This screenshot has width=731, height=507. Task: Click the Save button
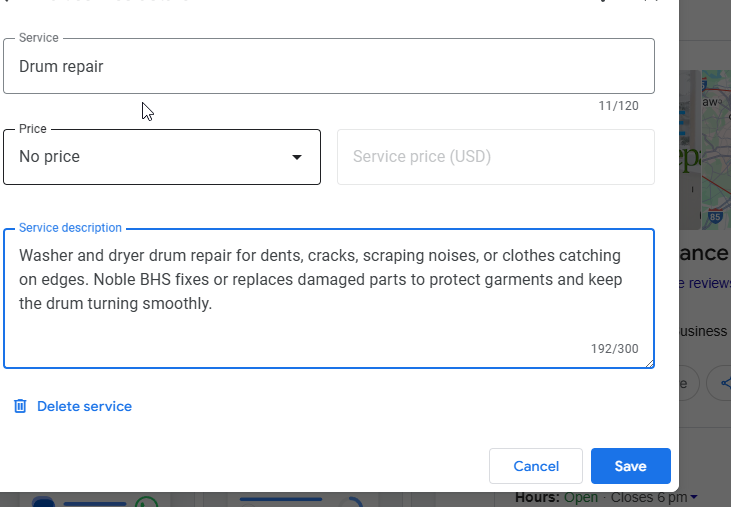[630, 466]
